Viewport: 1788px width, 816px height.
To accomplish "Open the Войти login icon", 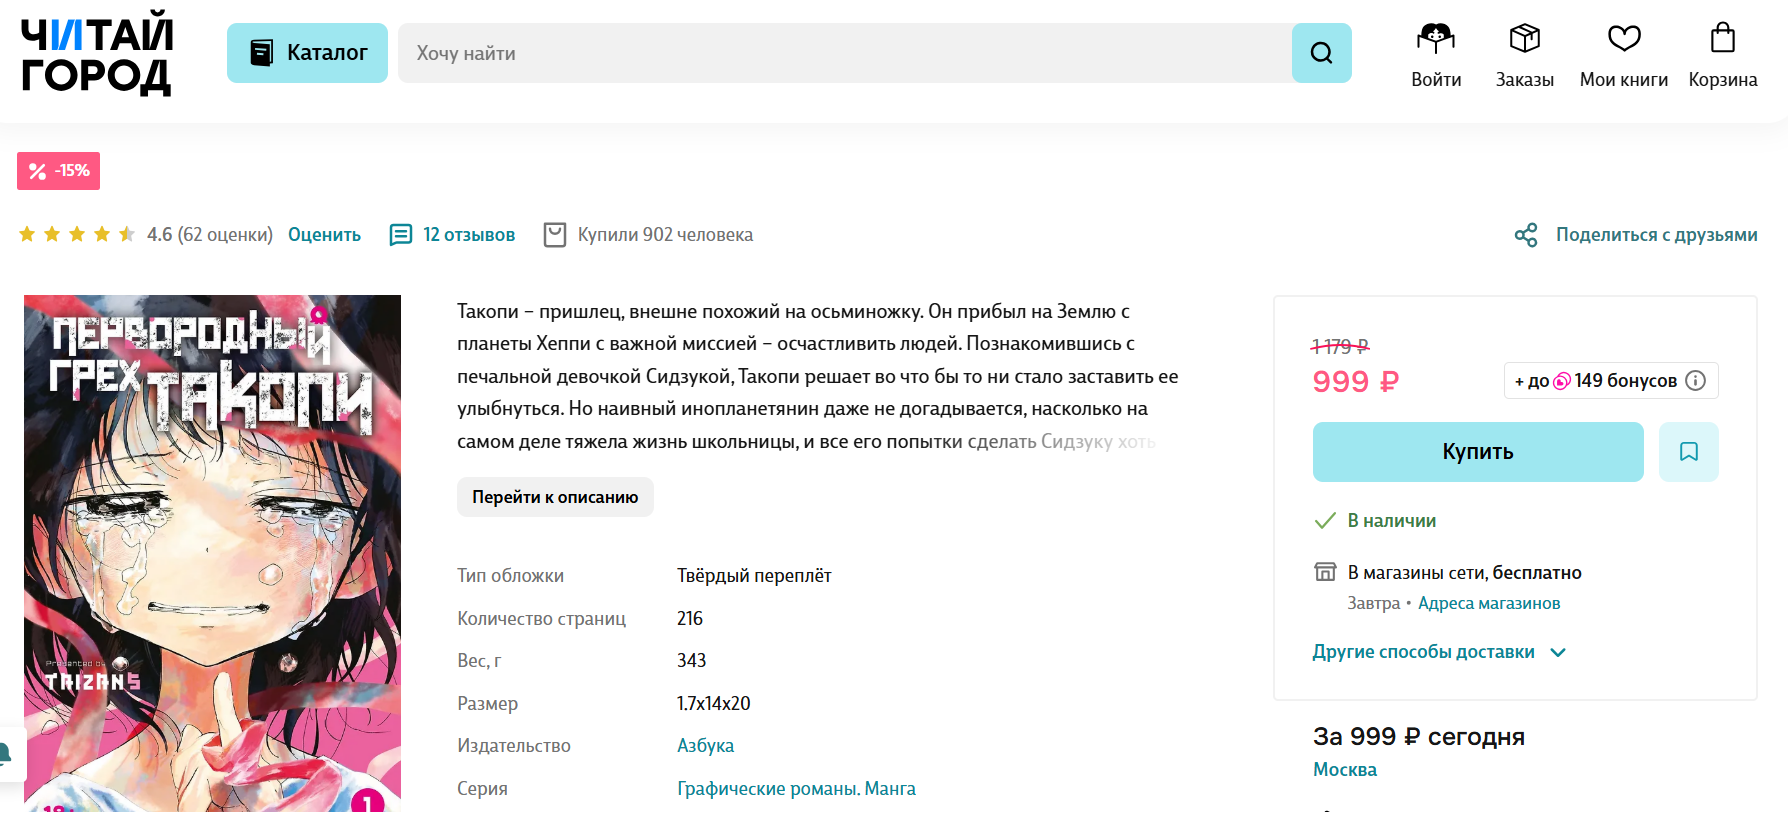I will pos(1435,40).
